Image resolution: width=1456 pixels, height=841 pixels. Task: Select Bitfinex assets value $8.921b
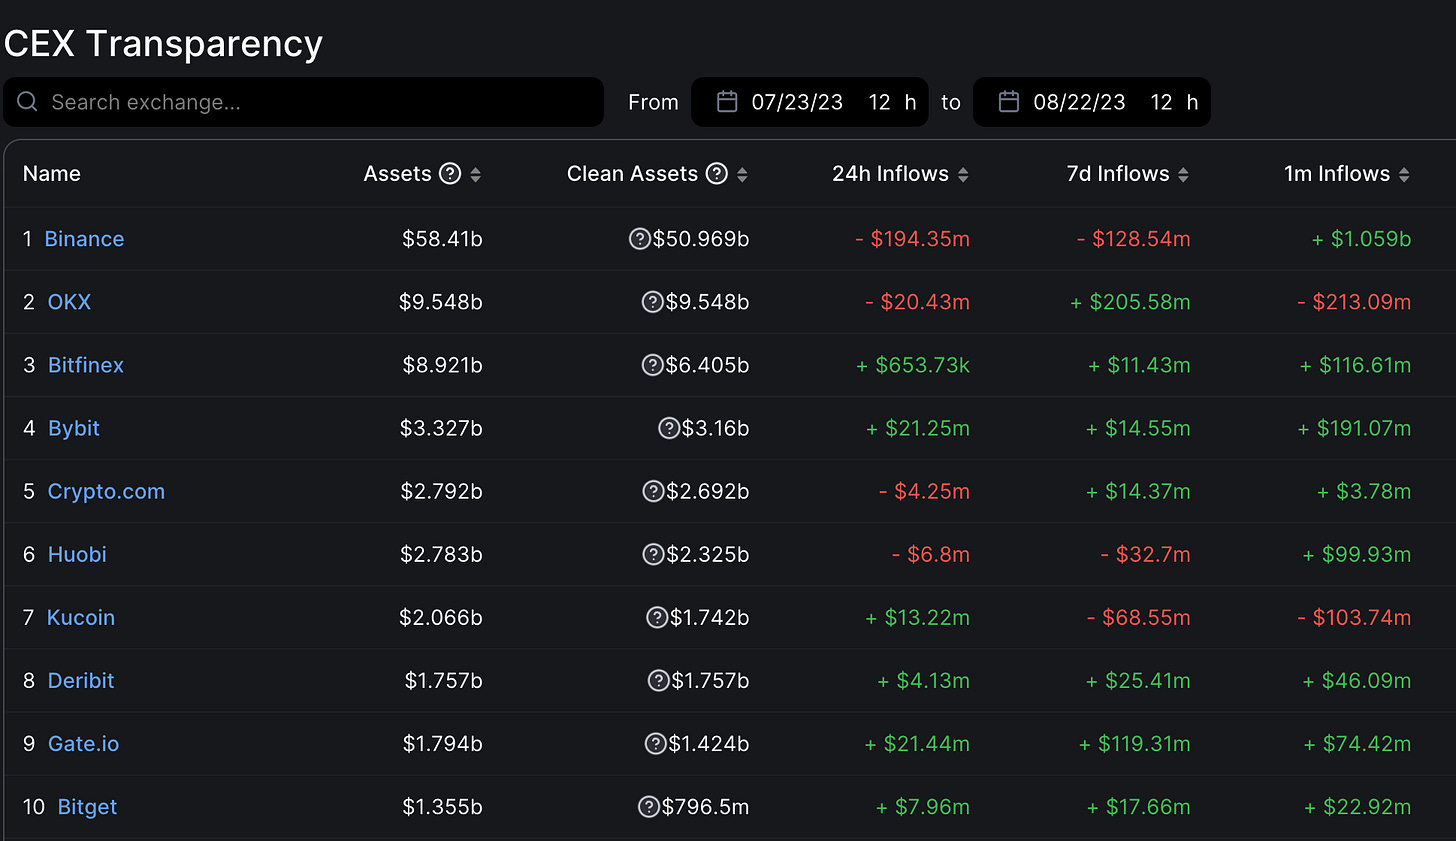(x=442, y=365)
